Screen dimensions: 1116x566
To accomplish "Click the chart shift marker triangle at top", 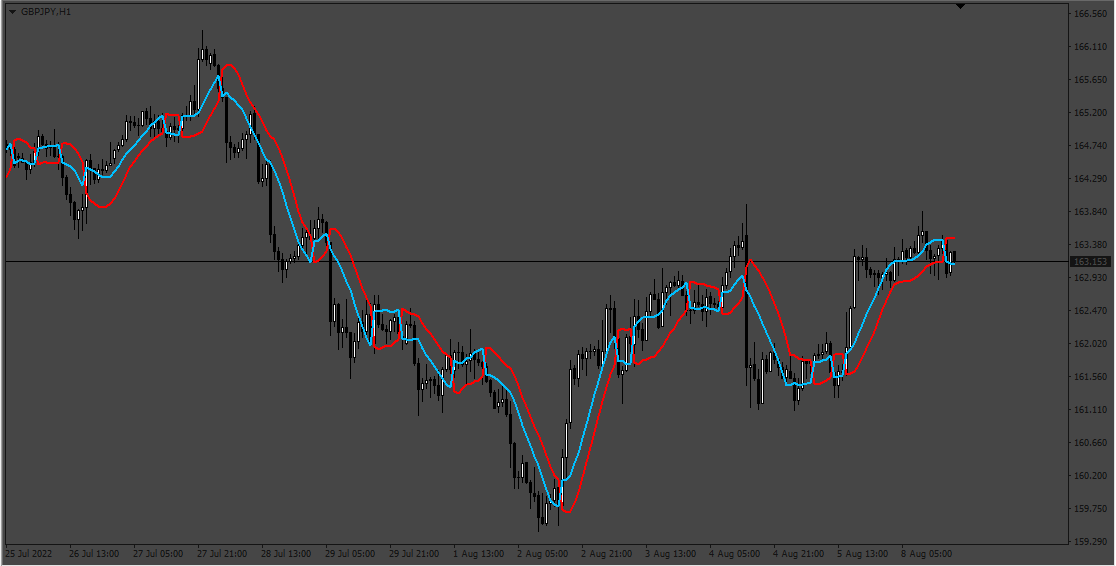I will point(960,6).
